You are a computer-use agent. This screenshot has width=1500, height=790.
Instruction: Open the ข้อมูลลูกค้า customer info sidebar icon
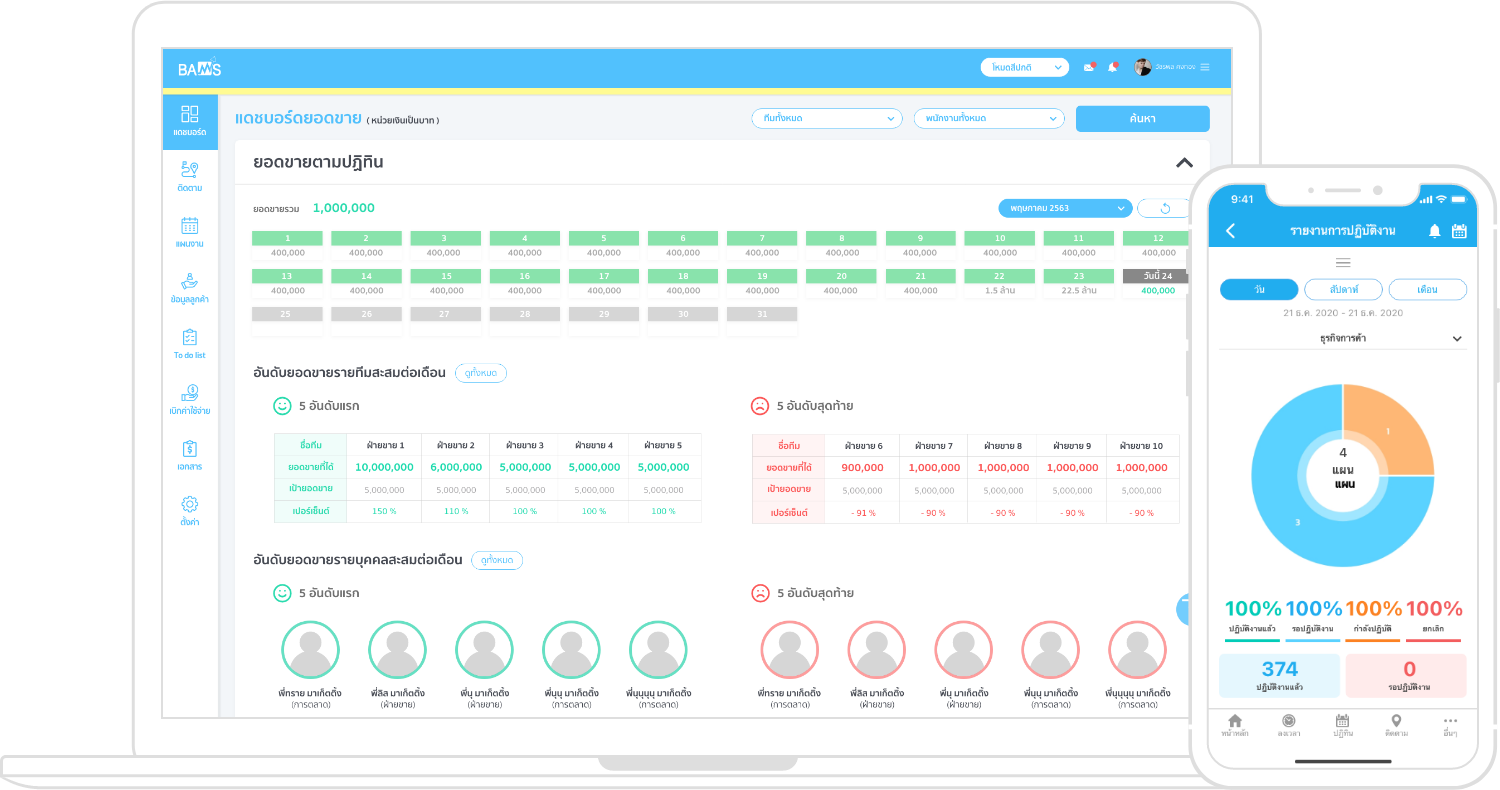[190, 288]
